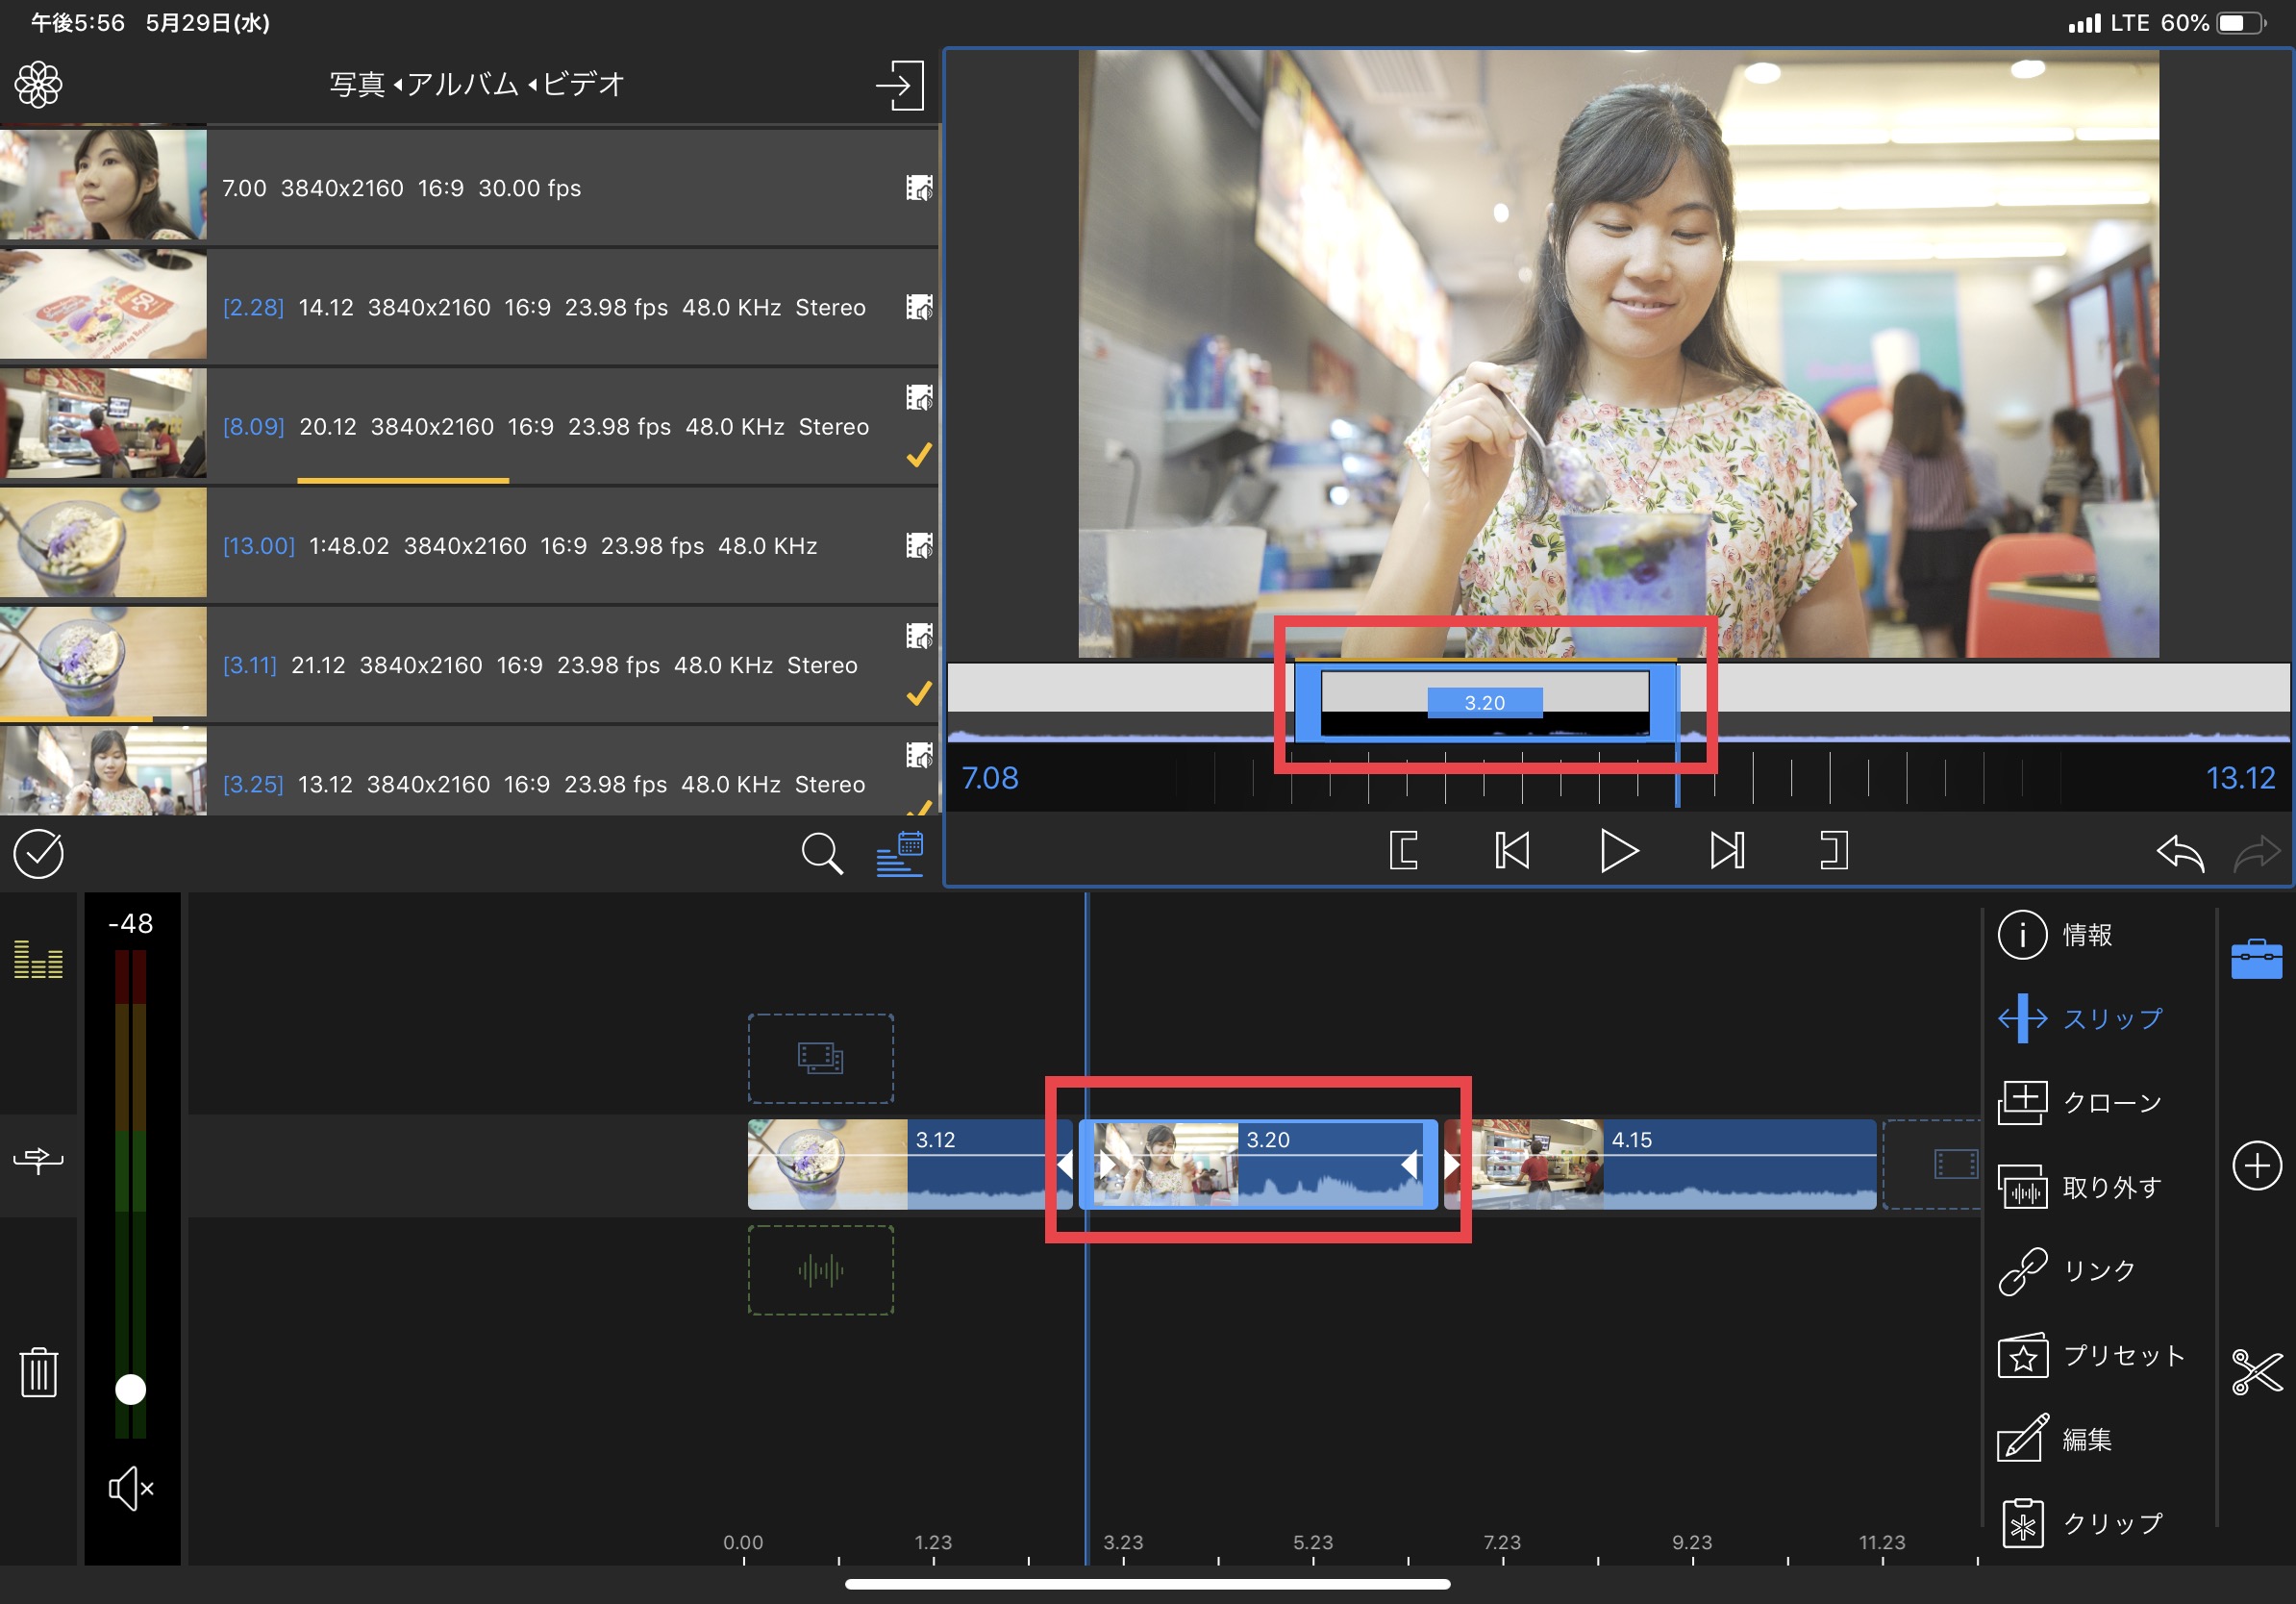Viewport: 2296px width, 1604px height.
Task: Click the undo arrow
Action: (x=2179, y=853)
